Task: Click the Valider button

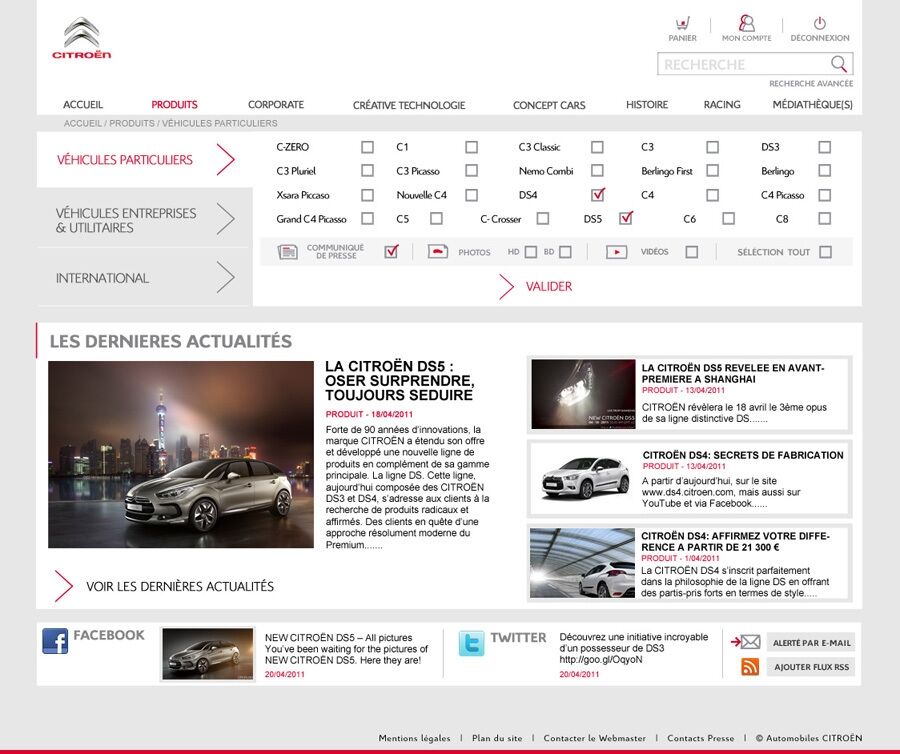Action: click(549, 286)
